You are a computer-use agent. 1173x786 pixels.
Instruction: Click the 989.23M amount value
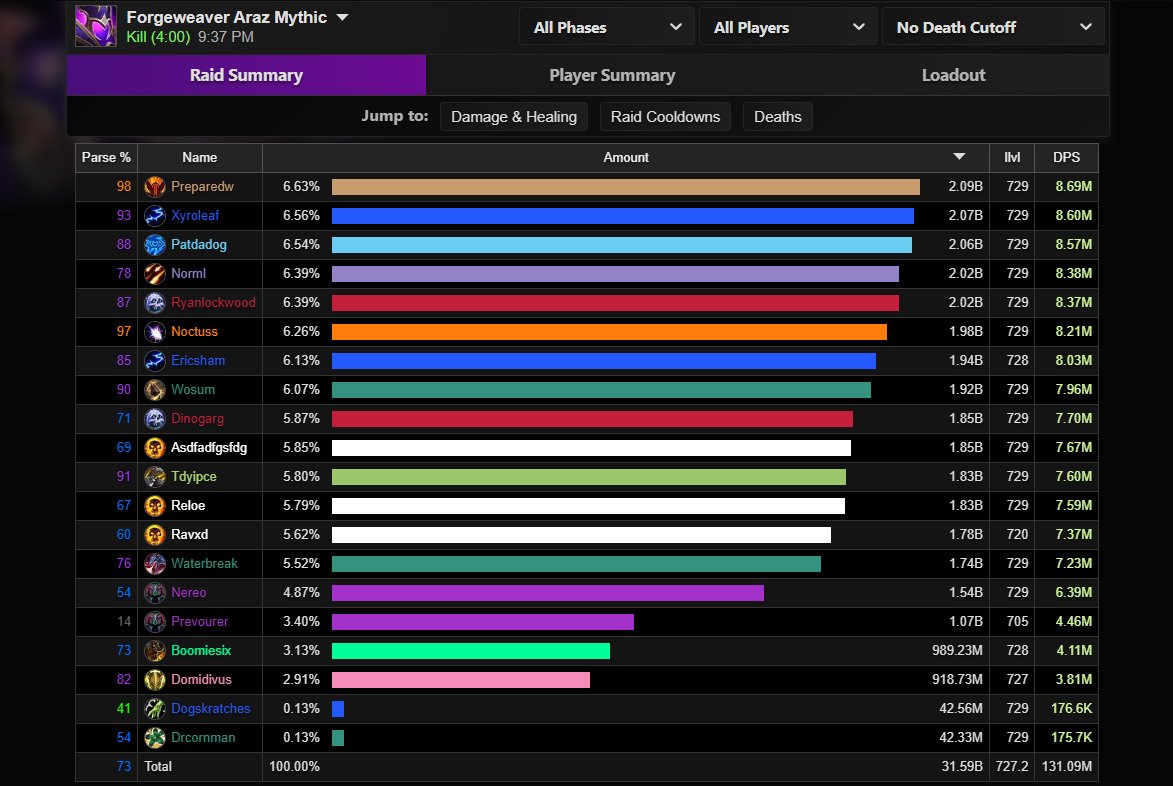pyautogui.click(x=957, y=651)
